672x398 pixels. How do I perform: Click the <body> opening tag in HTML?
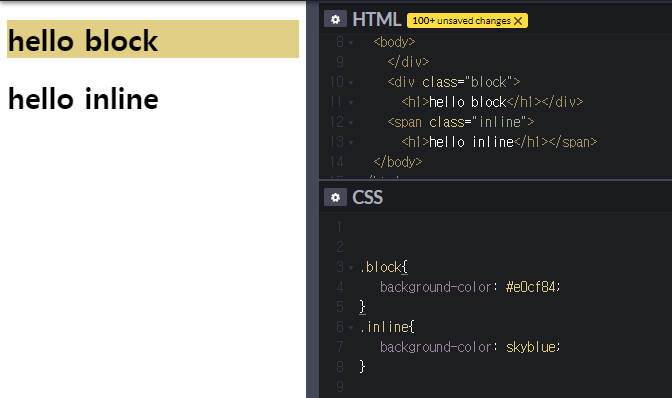click(x=394, y=42)
